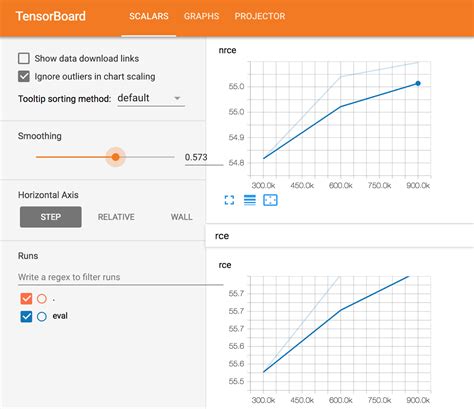Click the data point on the nrce curve

pos(418,83)
